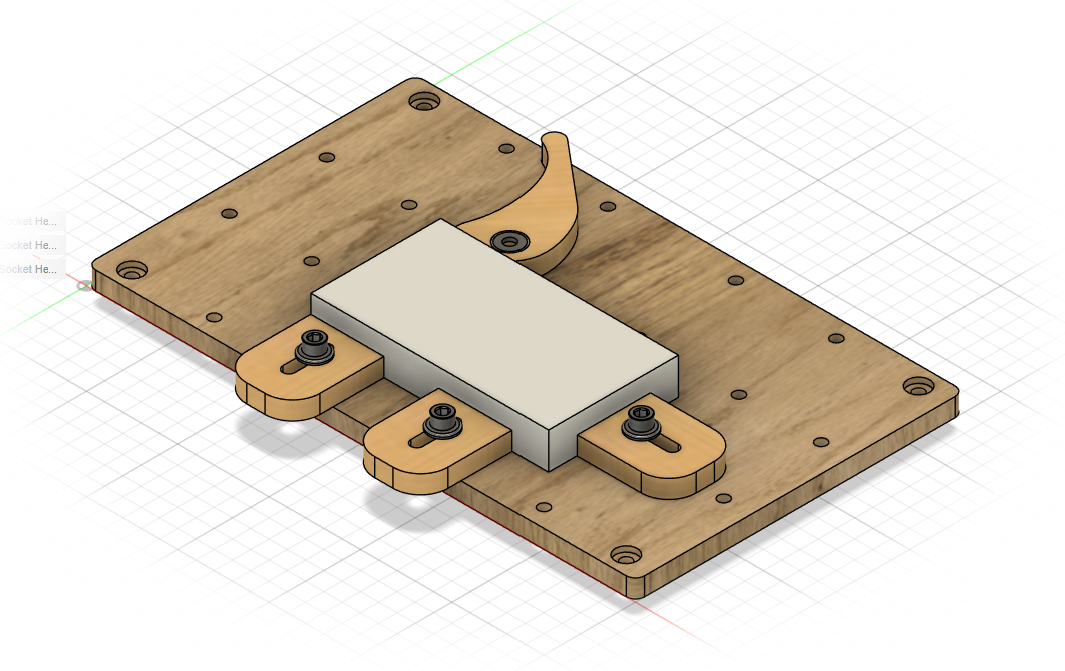
Task: Select the middle toe clamp's socket screw
Action: point(442,421)
